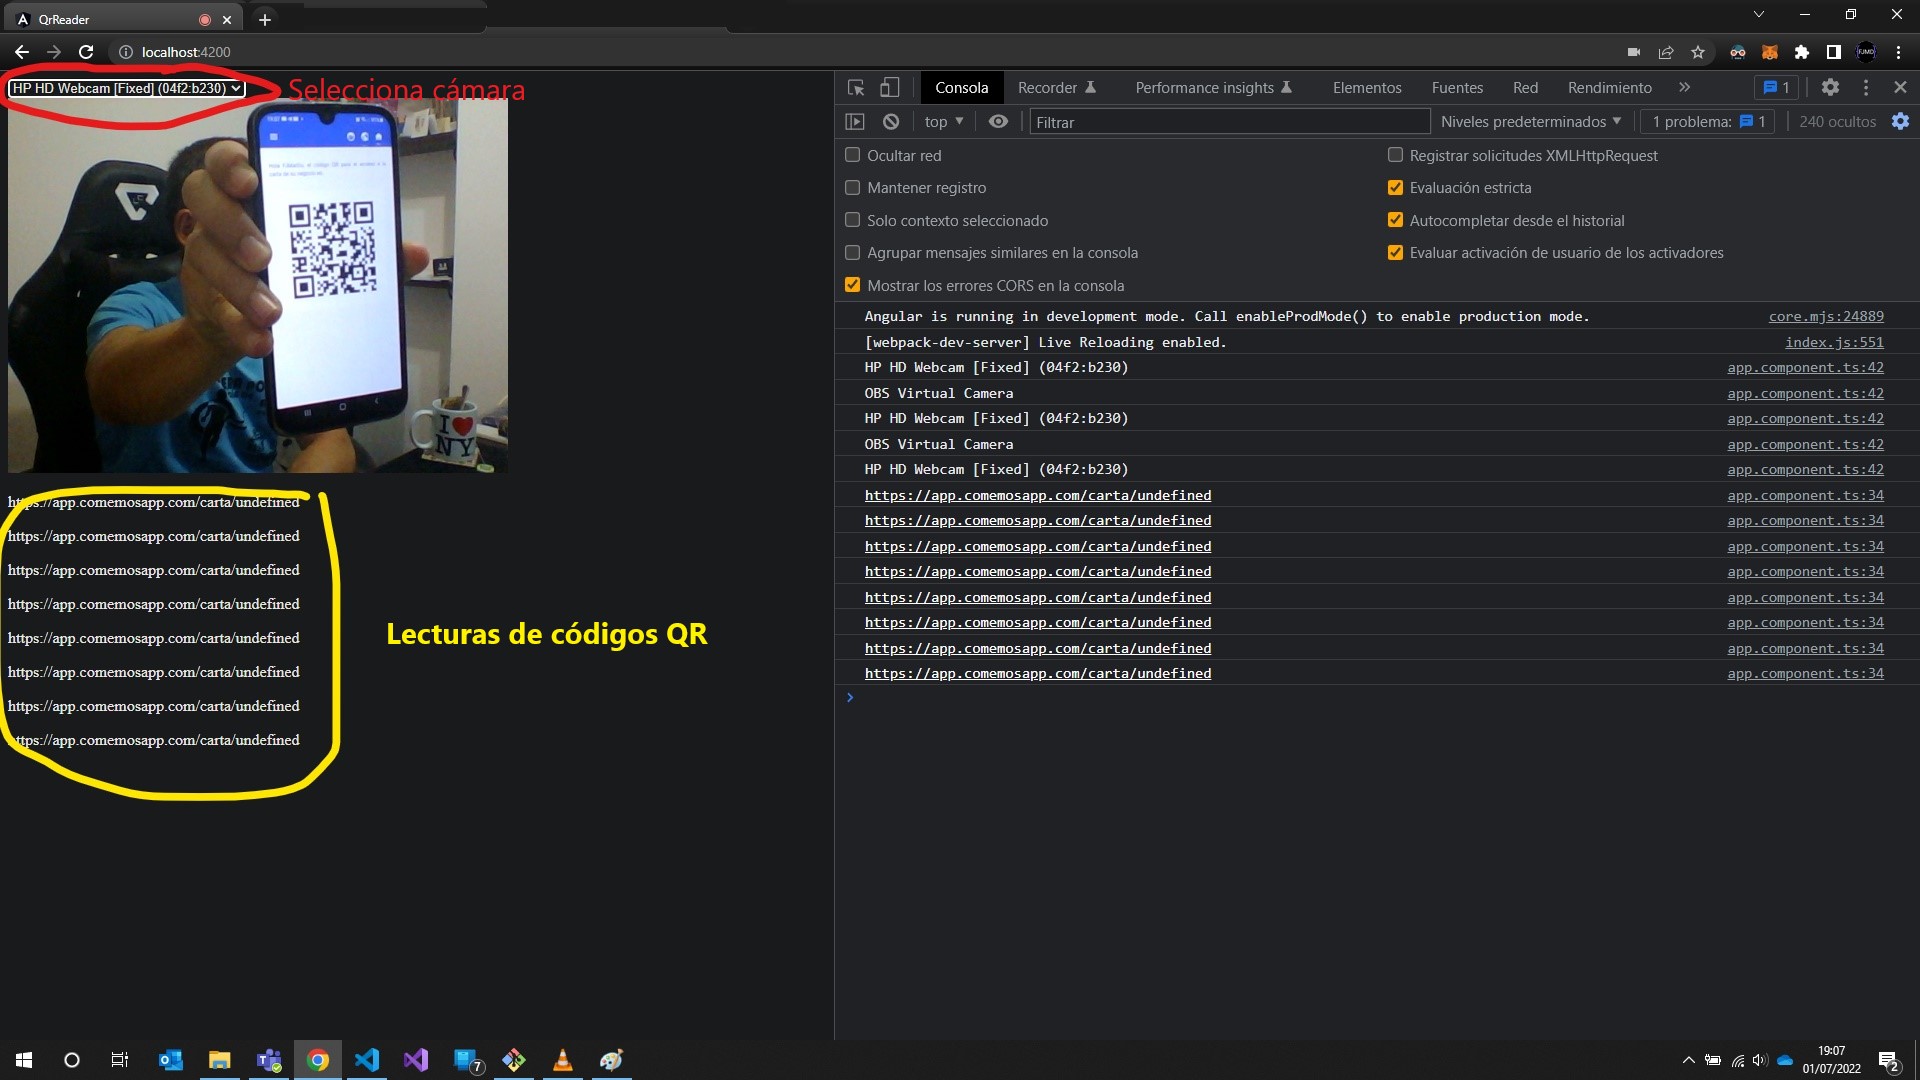This screenshot has height=1080, width=1920.
Task: Open the core.mjs:24889 source link
Action: coord(1825,316)
